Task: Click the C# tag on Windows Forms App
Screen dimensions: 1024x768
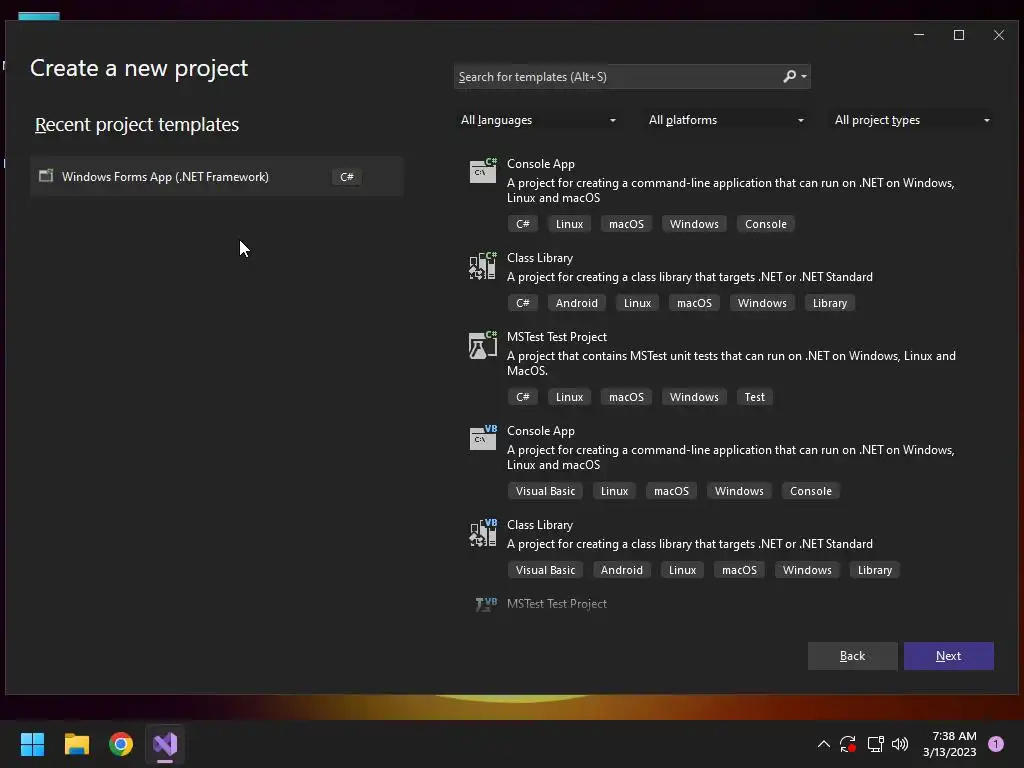Action: click(347, 177)
